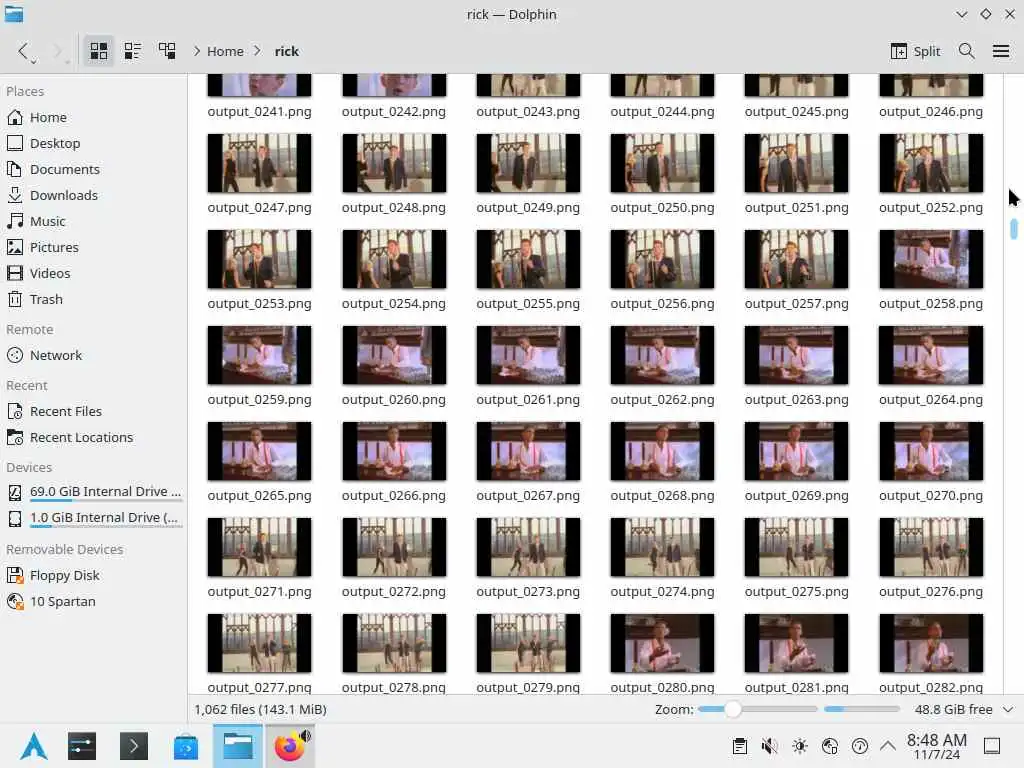Viewport: 1024px width, 768px height.
Task: Expand the chevron between Home and rick
Action: click(257, 51)
